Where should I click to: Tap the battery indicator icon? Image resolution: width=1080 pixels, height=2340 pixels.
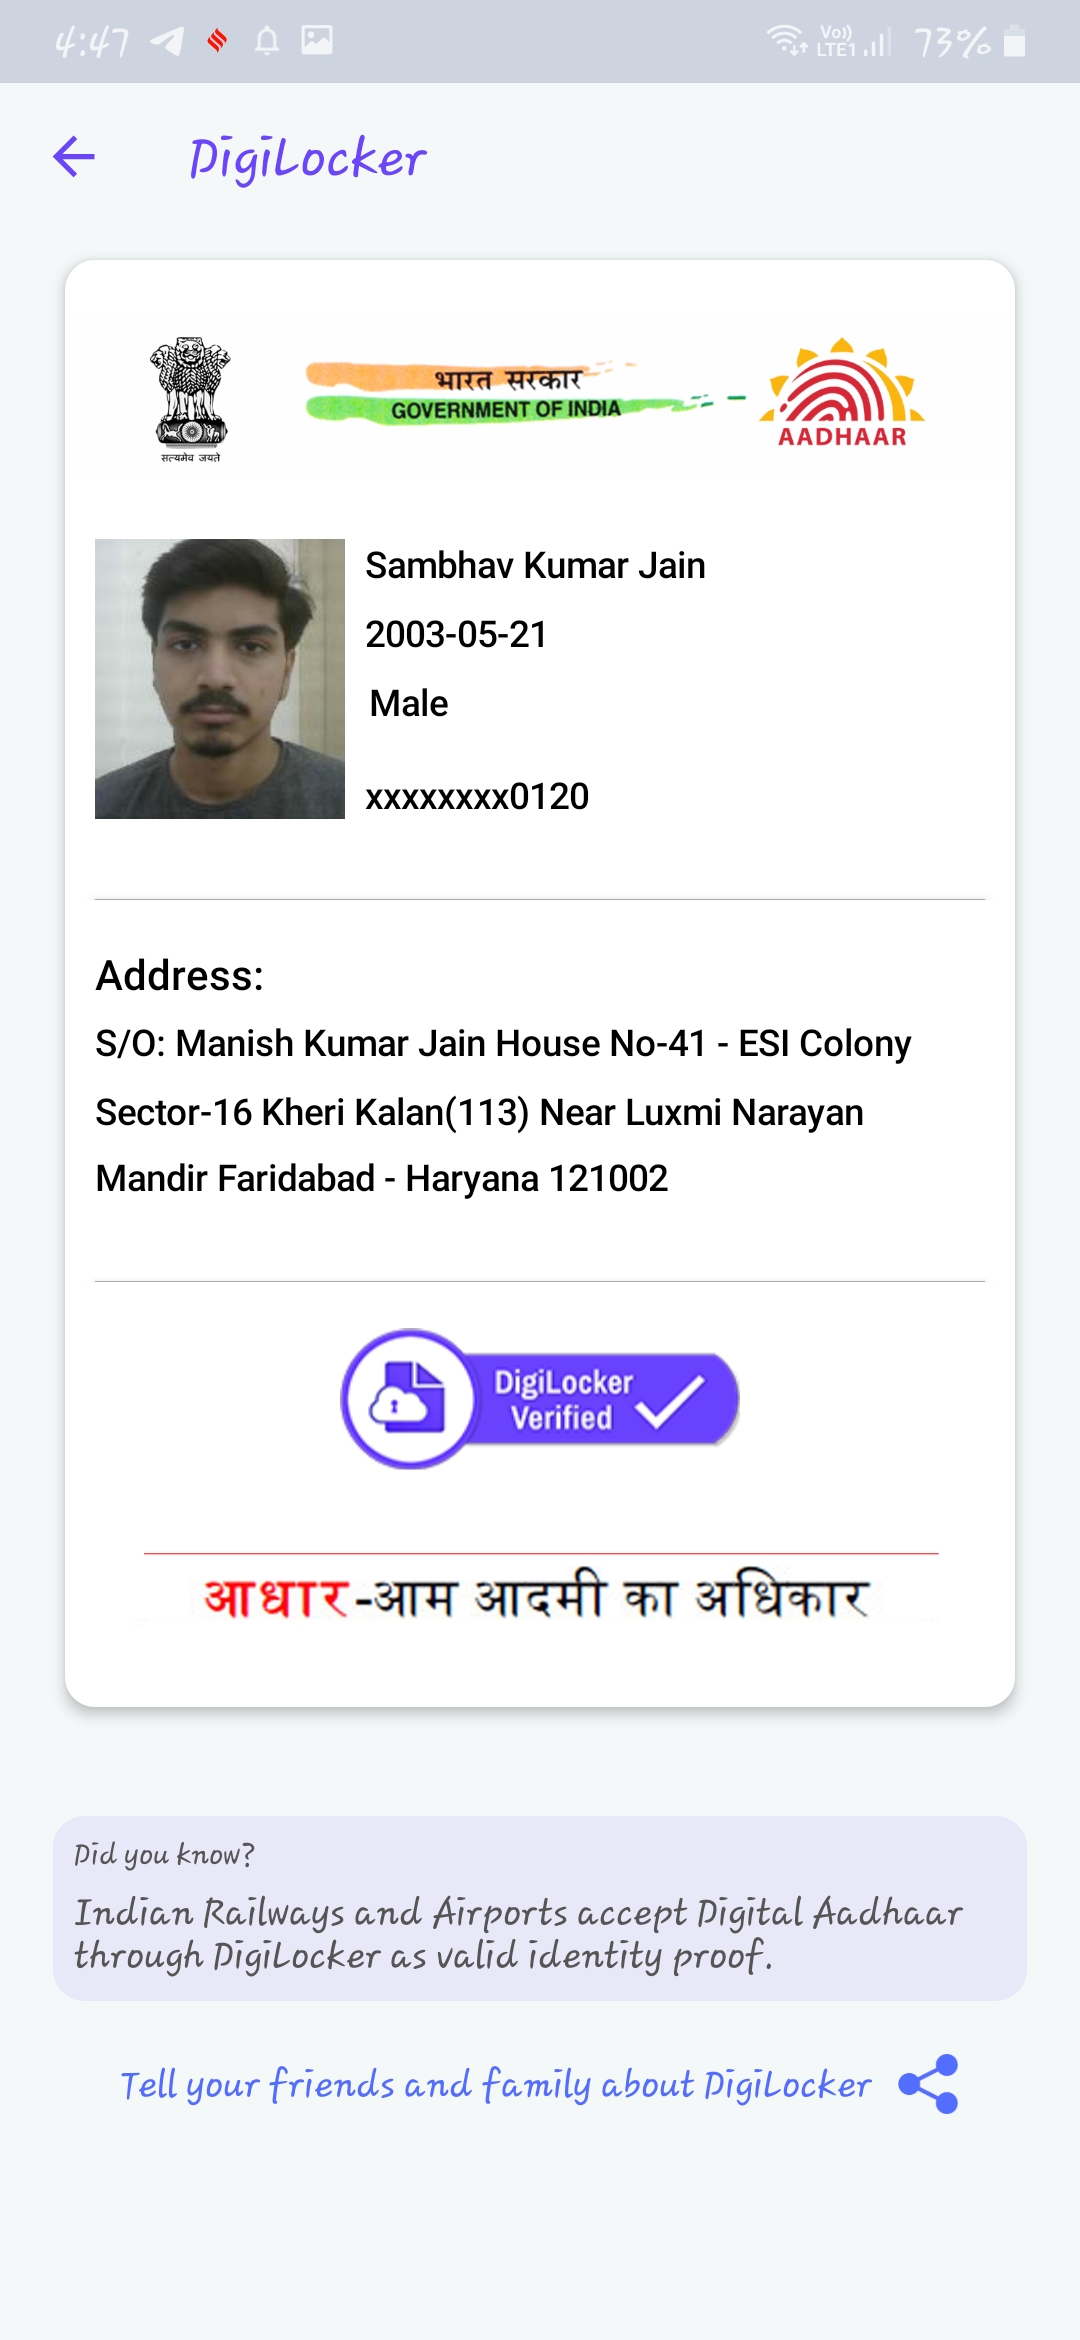(1014, 41)
